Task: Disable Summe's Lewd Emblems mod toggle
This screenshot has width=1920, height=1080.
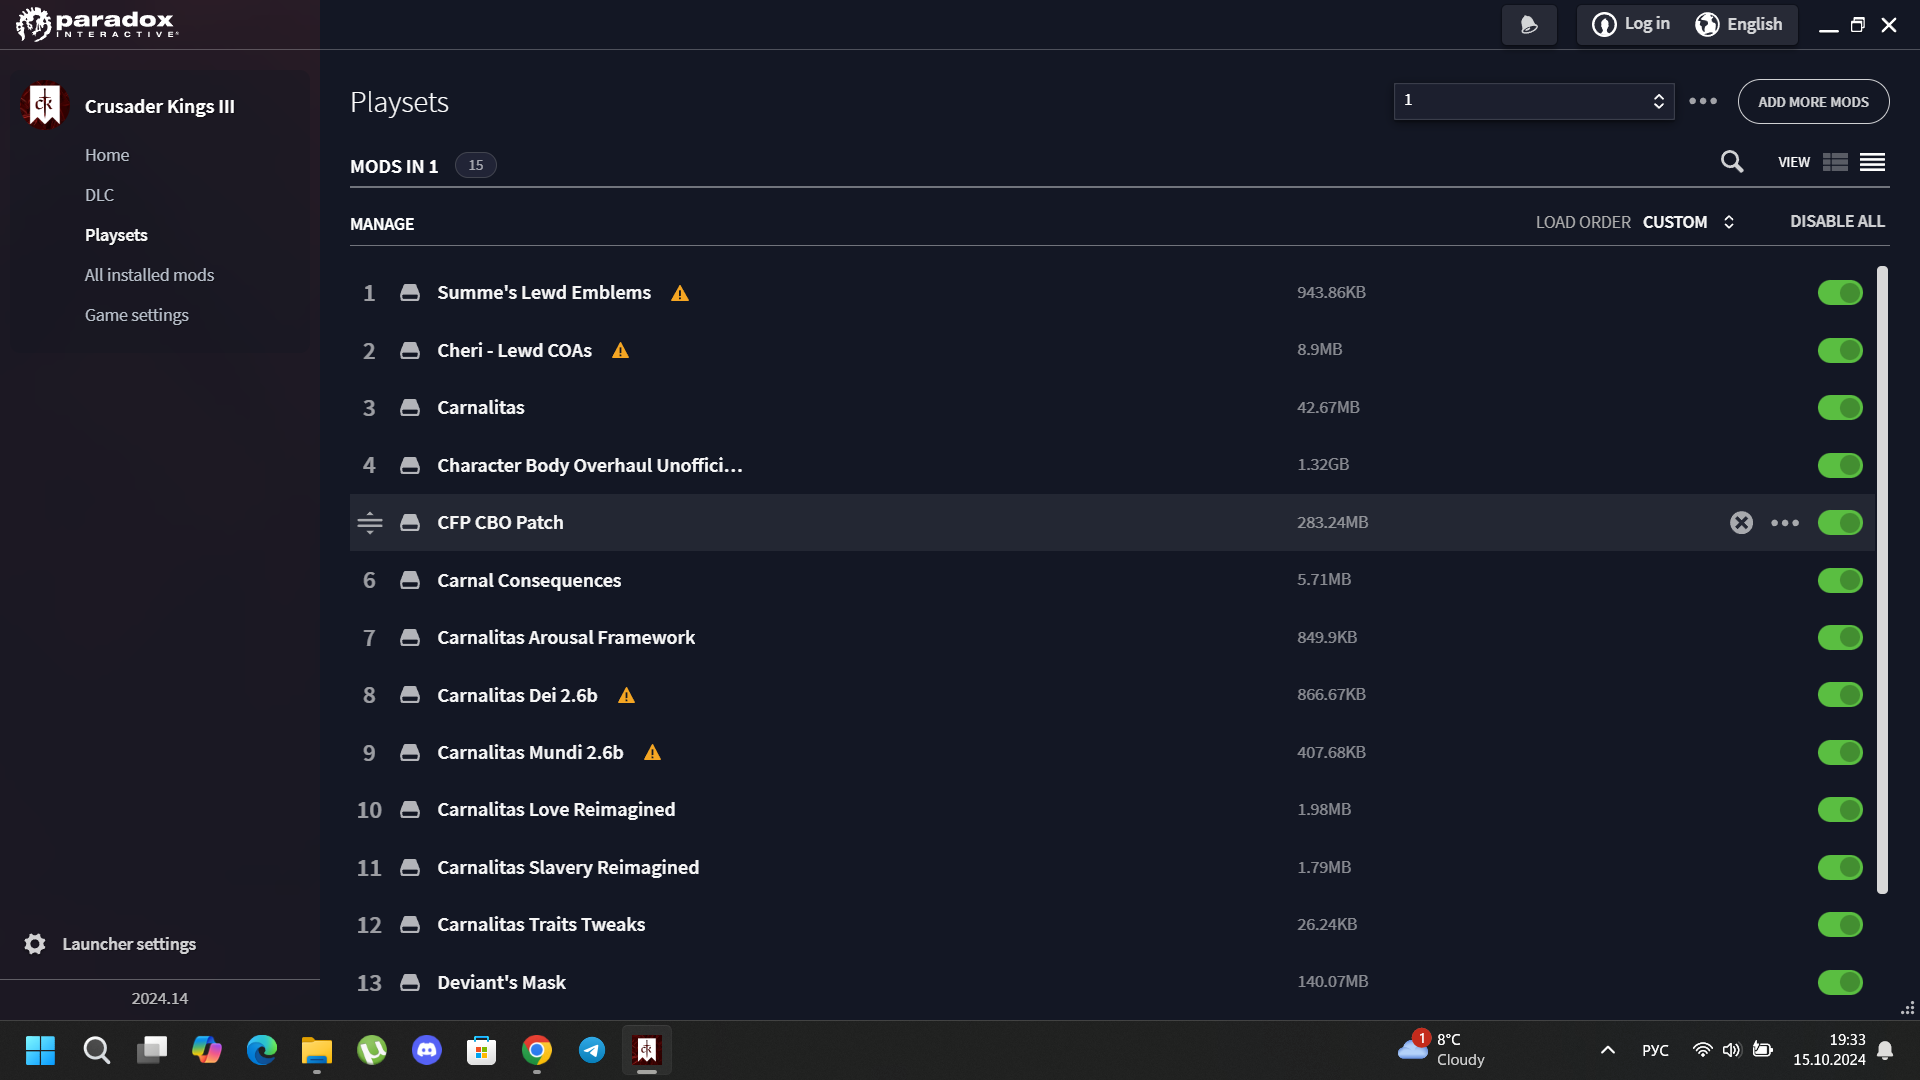Action: [1840, 293]
